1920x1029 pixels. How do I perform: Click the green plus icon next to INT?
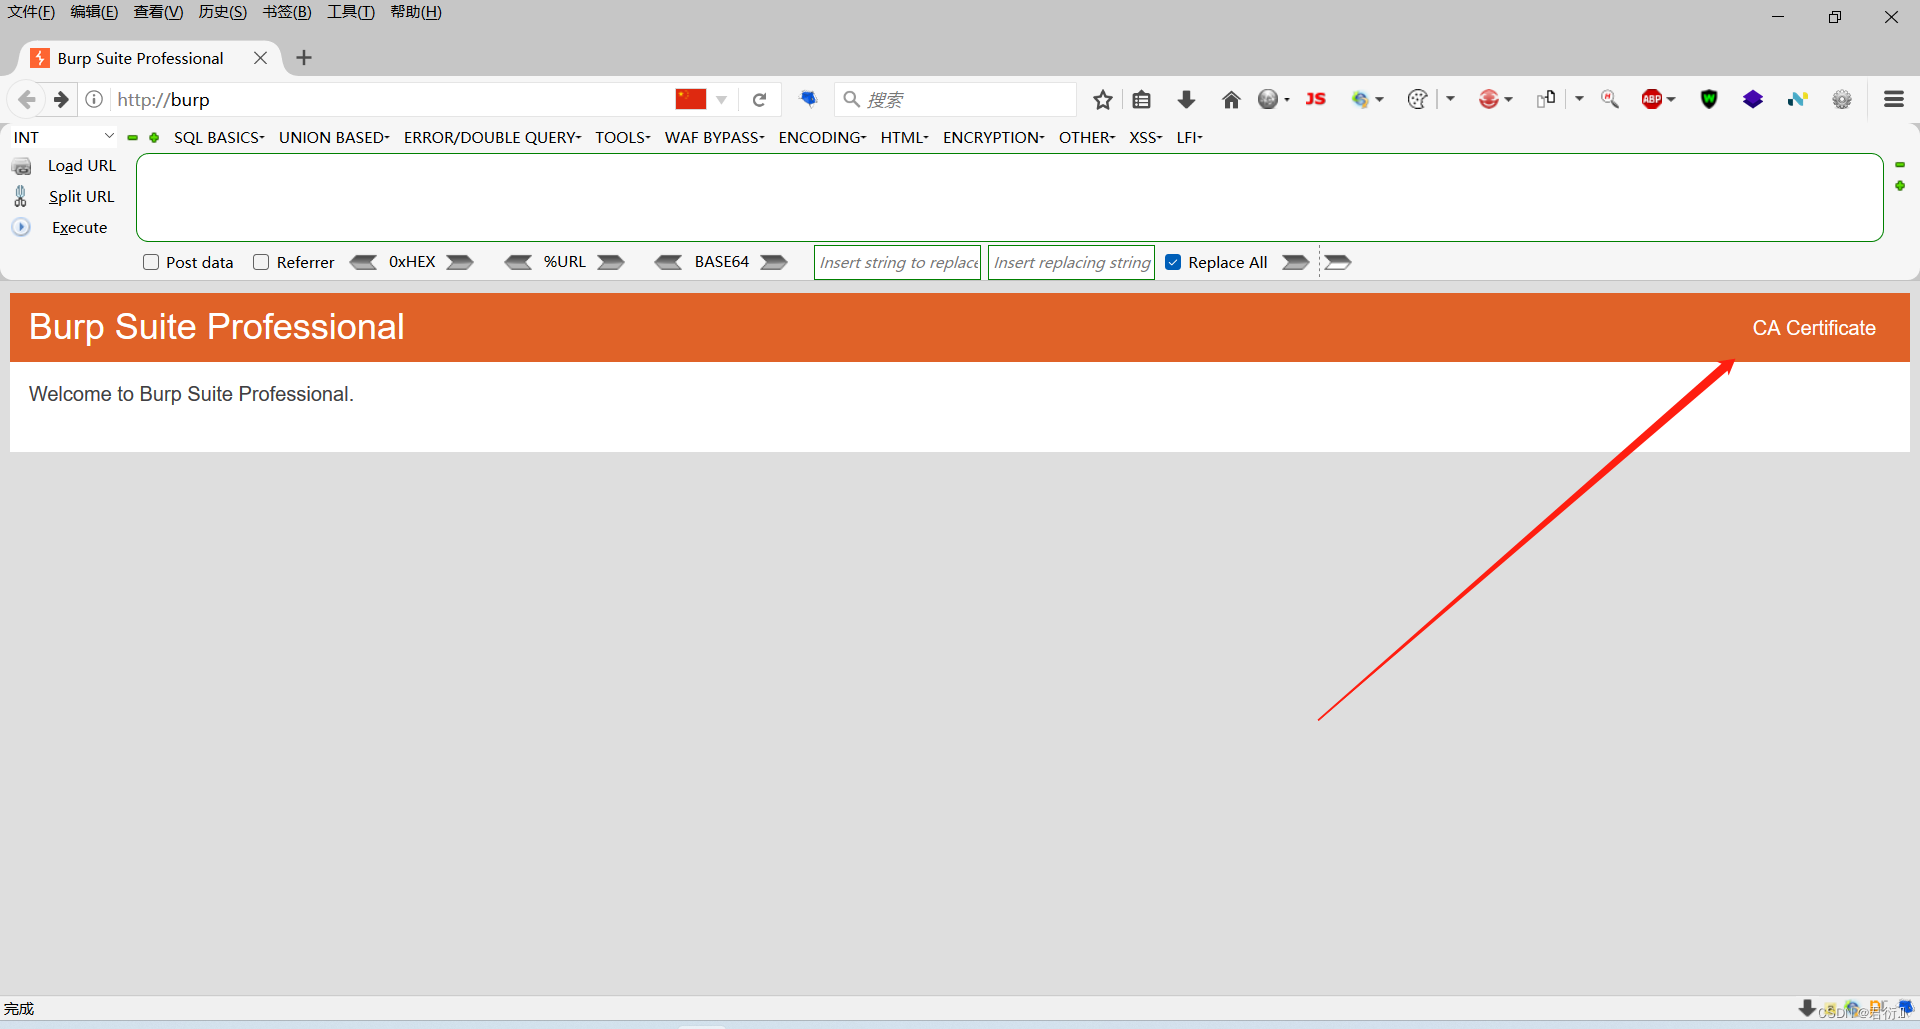pyautogui.click(x=154, y=138)
